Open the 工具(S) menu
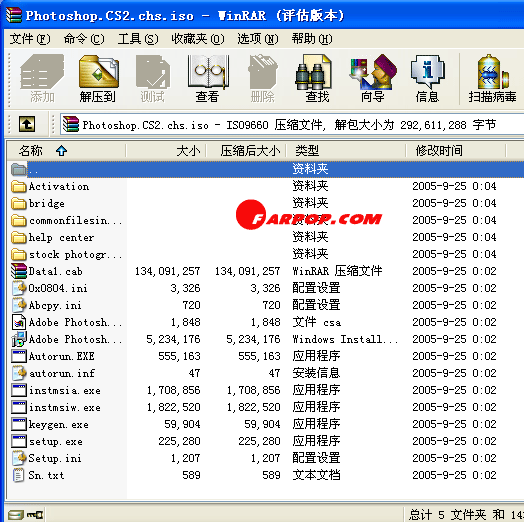 [138, 39]
